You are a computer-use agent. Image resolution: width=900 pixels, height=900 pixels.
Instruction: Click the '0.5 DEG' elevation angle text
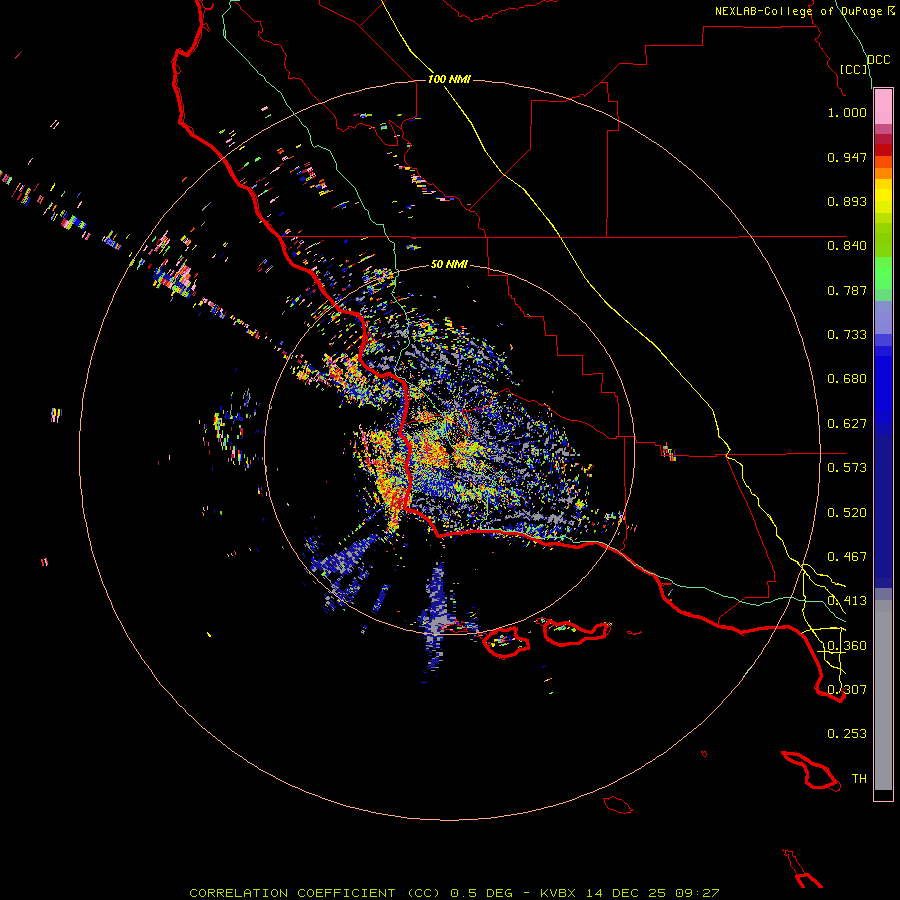coord(481,893)
